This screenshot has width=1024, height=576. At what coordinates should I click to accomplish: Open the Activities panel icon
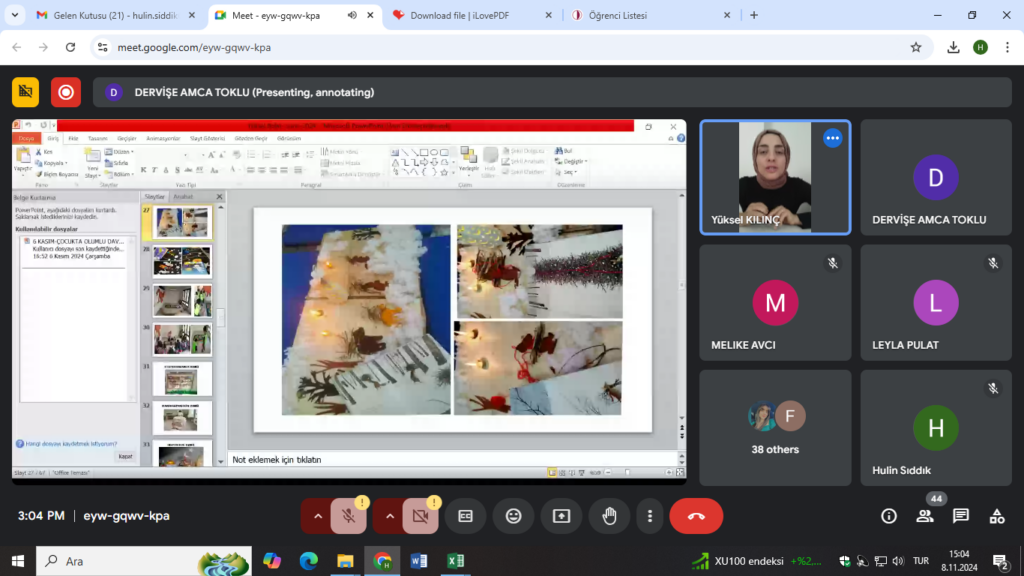[997, 516]
